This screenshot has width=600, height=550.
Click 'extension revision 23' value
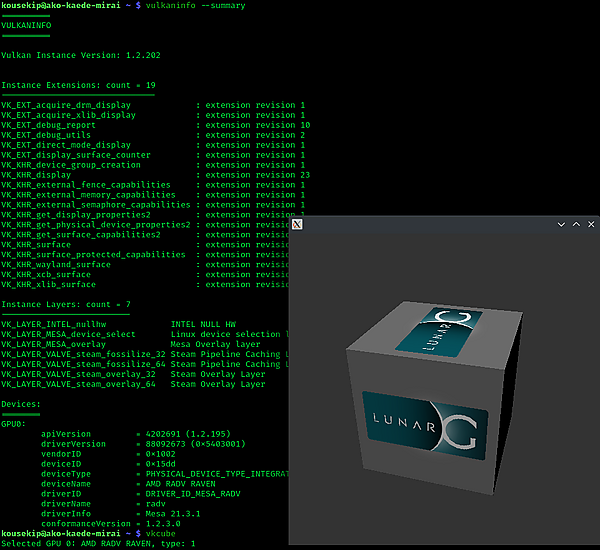[x=258, y=175]
